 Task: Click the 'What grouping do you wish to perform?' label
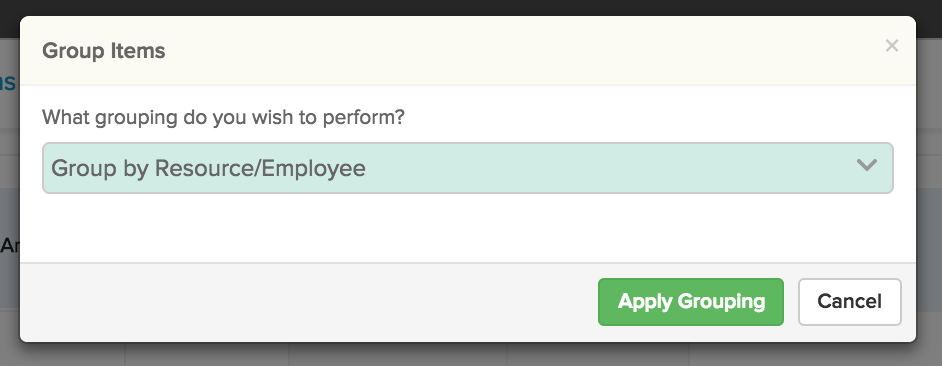click(x=223, y=117)
